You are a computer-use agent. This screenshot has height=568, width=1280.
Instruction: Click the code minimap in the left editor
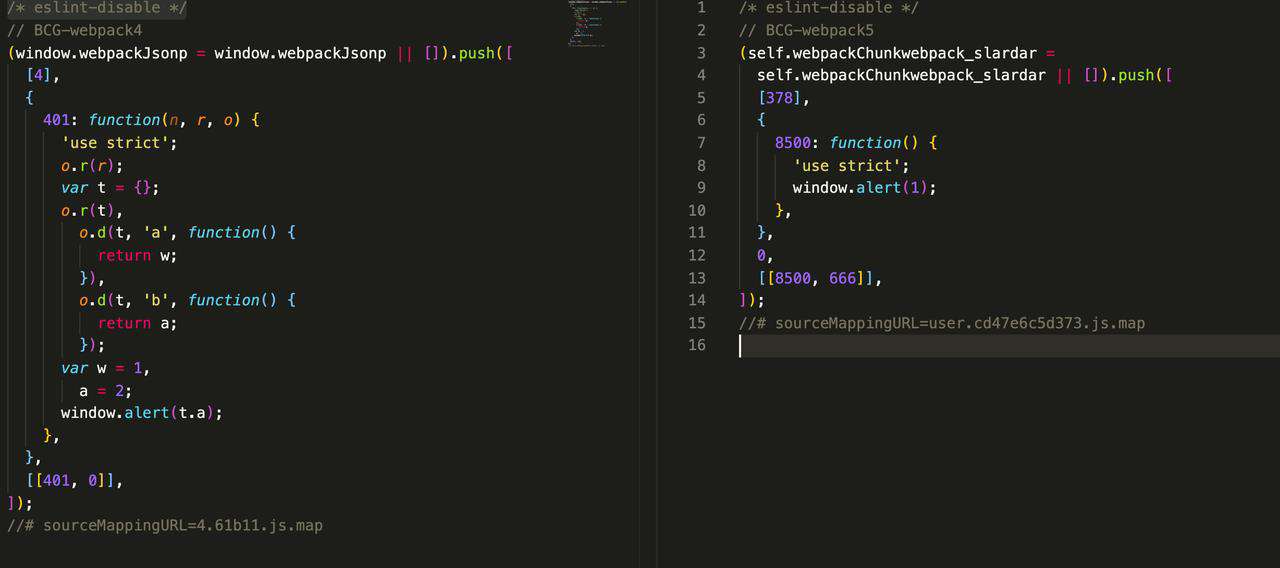click(x=597, y=22)
